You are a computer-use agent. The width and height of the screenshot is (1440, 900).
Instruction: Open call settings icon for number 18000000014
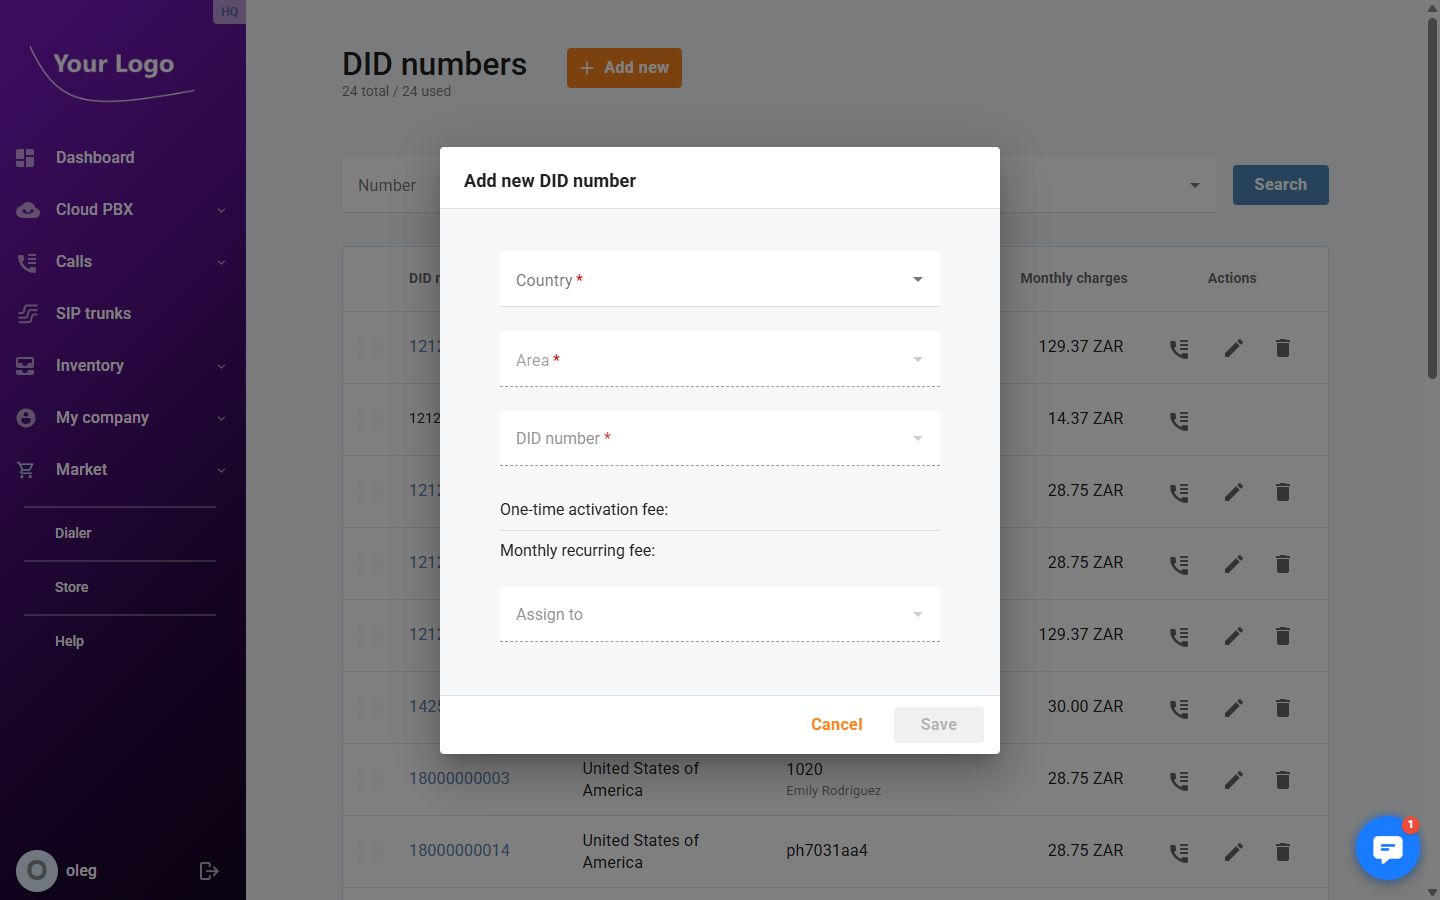(x=1179, y=851)
